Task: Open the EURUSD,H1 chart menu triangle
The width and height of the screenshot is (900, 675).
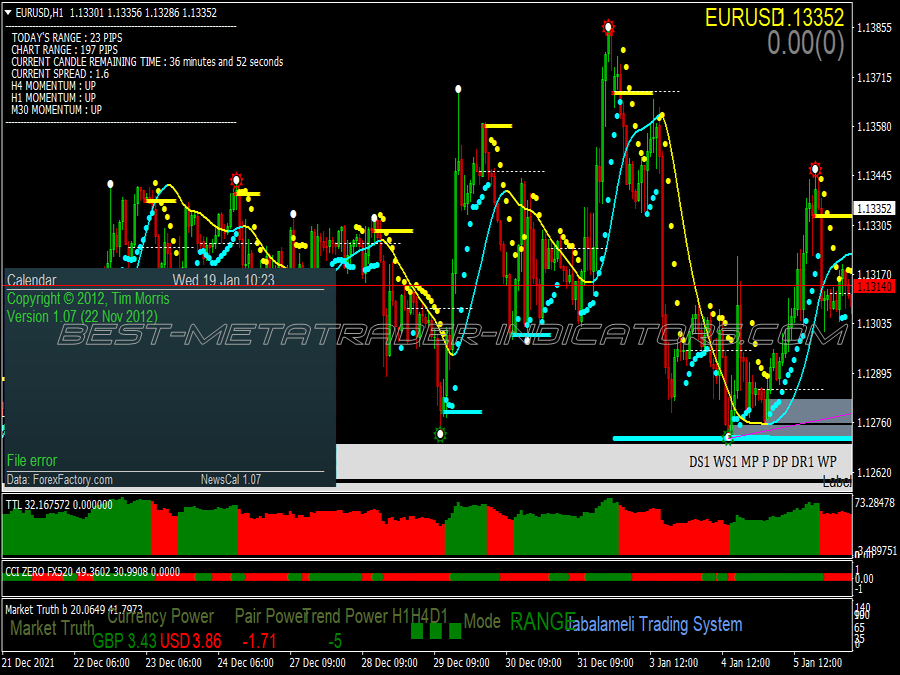Action: pyautogui.click(x=8, y=13)
